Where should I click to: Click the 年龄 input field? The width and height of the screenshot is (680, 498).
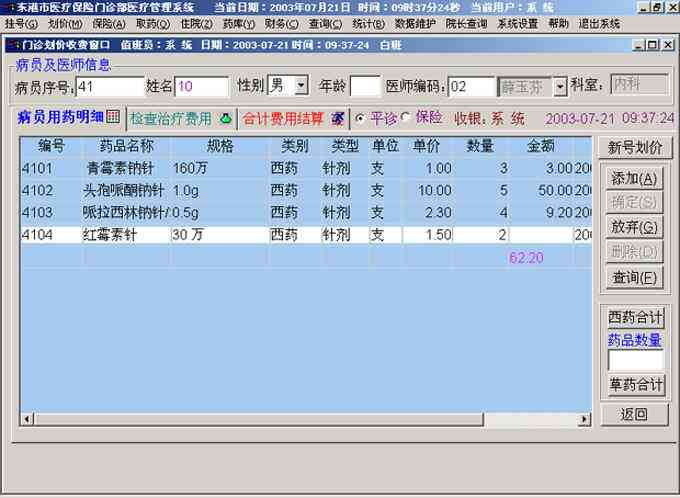(365, 86)
